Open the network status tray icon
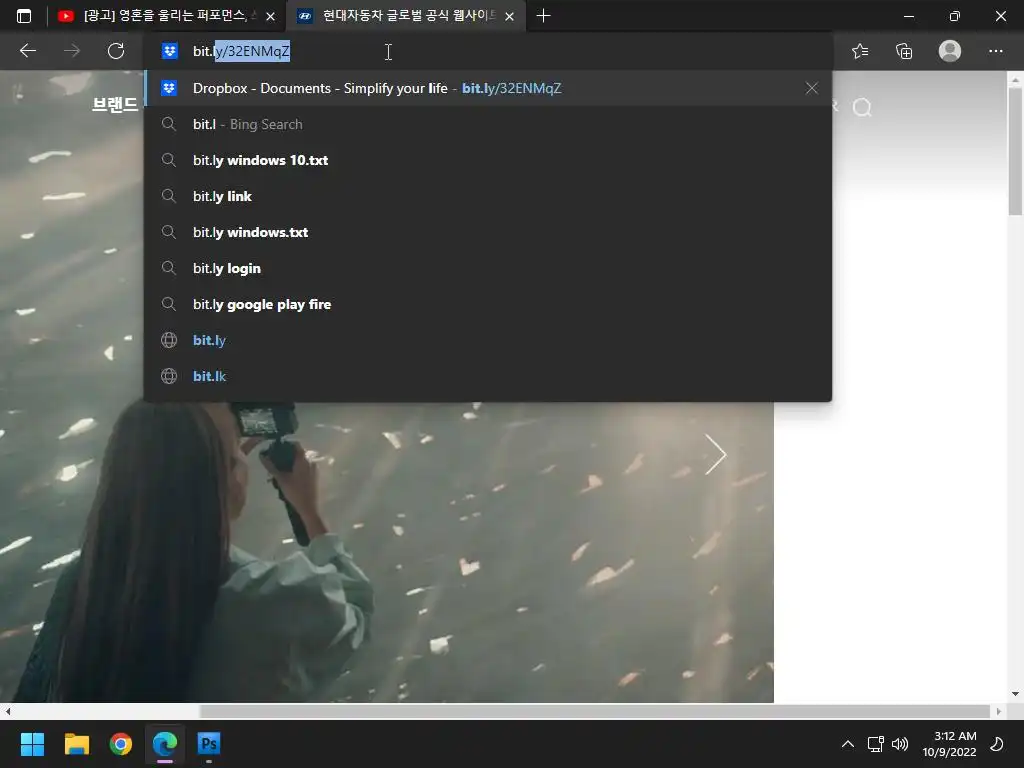 [875, 744]
